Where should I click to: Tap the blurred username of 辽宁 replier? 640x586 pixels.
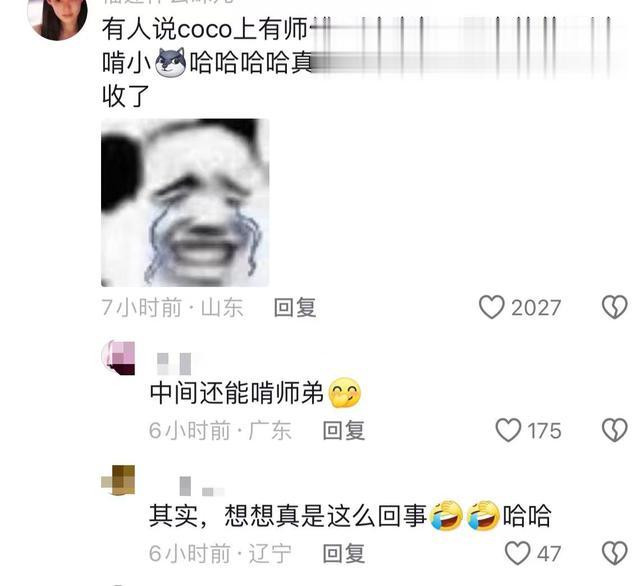click(202, 486)
